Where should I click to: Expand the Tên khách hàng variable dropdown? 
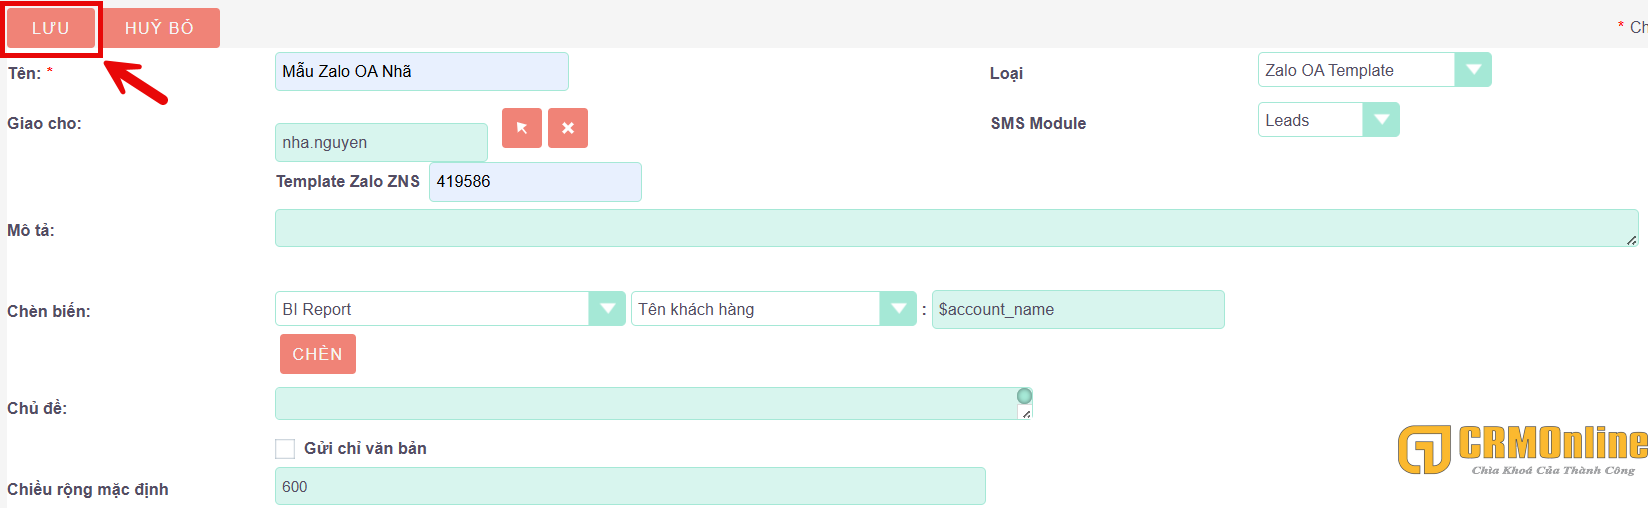(x=897, y=309)
